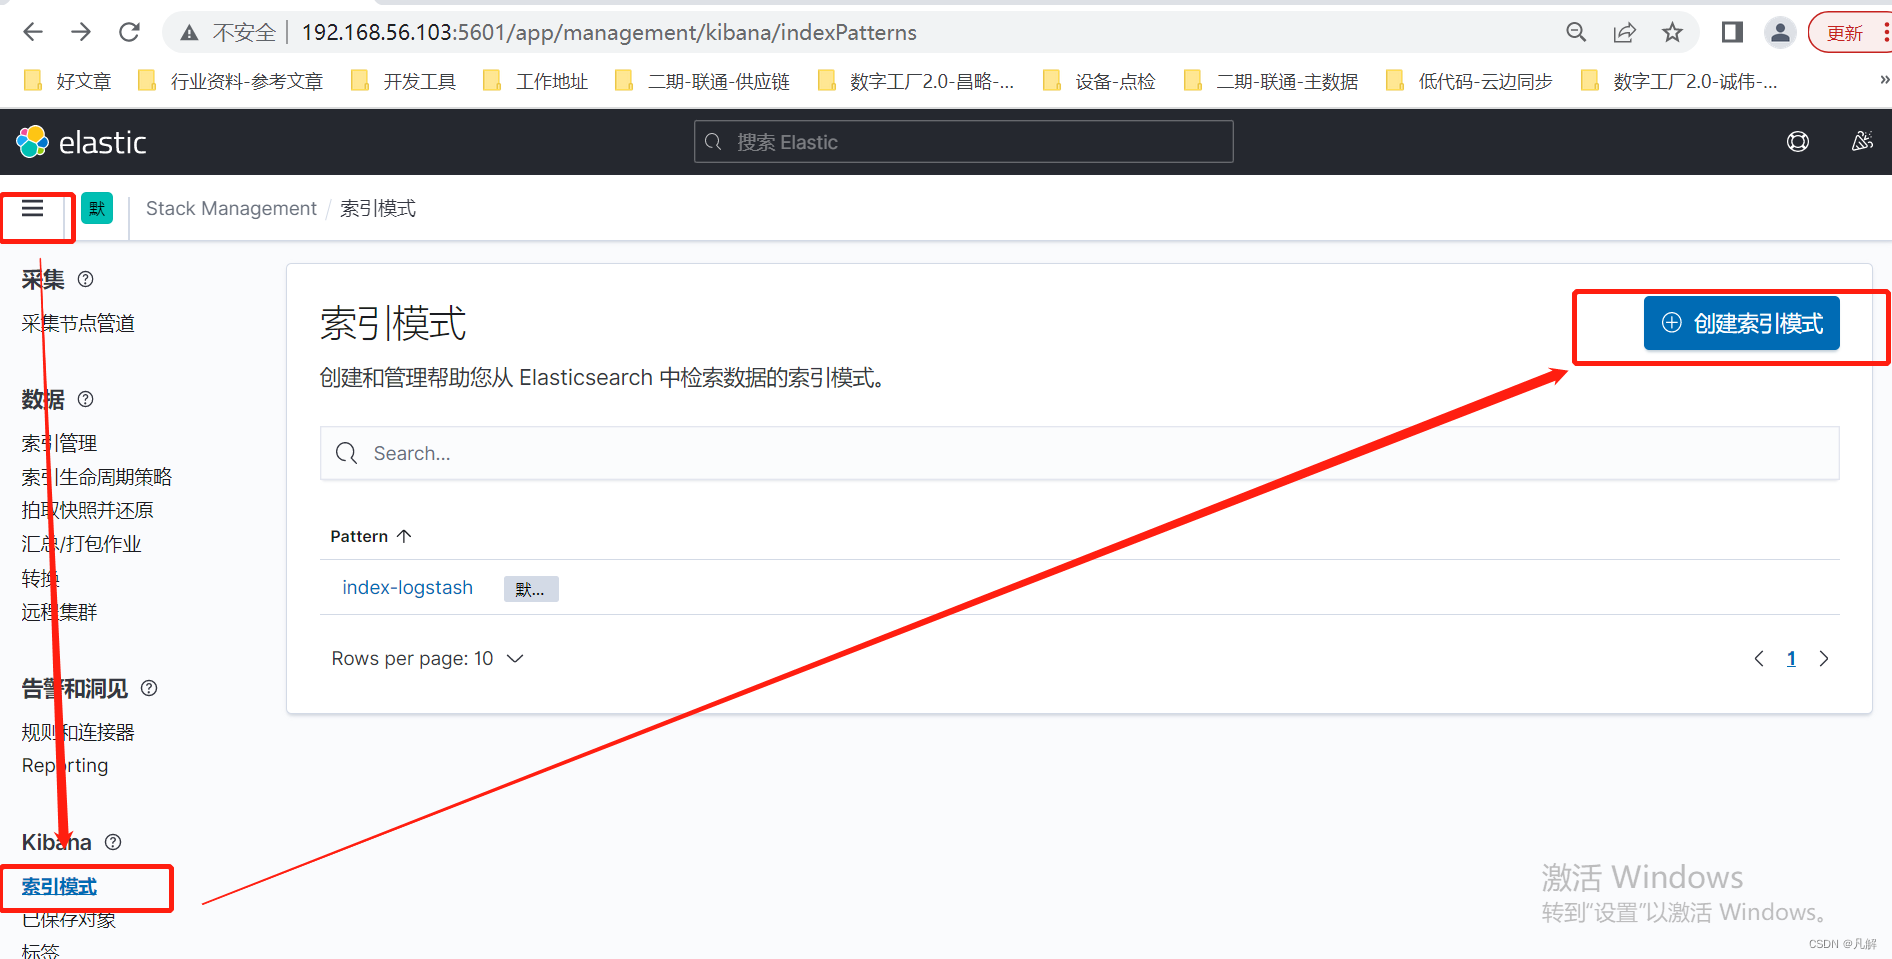The height and width of the screenshot is (959, 1892).
Task: Open the browser profile avatar
Action: (x=1780, y=32)
